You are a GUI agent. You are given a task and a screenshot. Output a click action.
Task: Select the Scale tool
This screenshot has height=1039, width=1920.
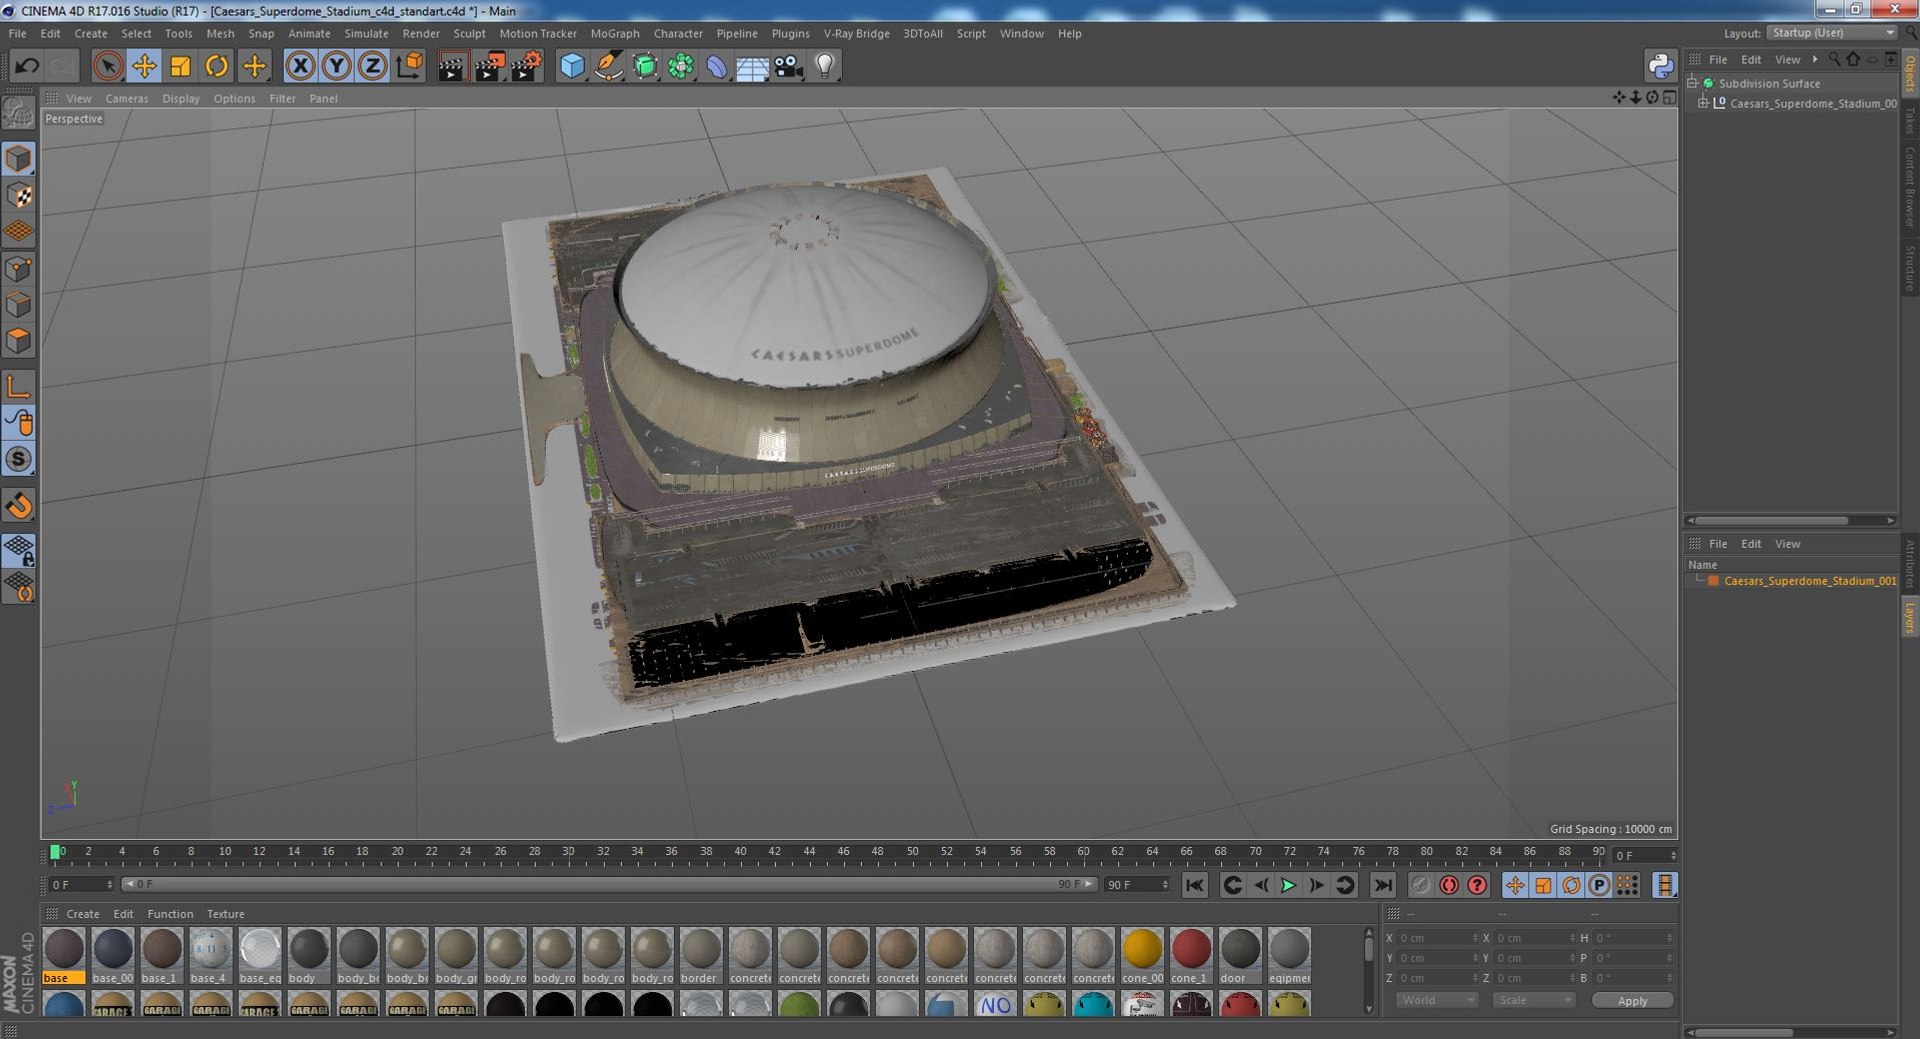pyautogui.click(x=180, y=66)
